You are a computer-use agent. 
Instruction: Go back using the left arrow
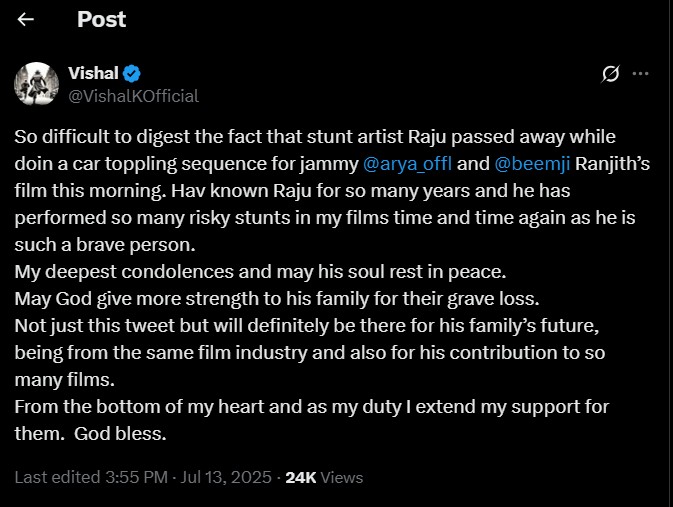tap(26, 20)
